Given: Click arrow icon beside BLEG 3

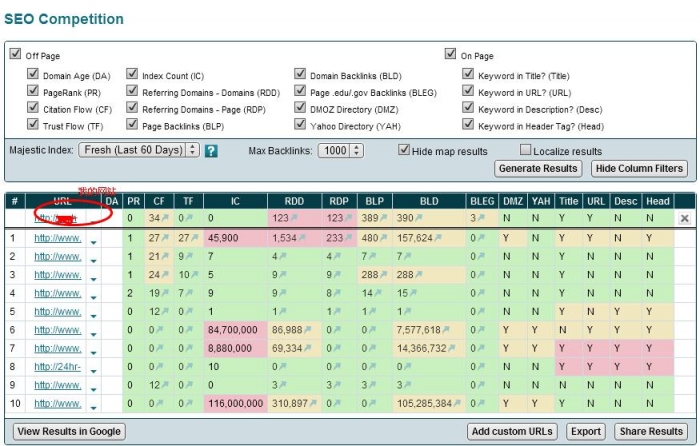Looking at the screenshot, I should coord(481,218).
